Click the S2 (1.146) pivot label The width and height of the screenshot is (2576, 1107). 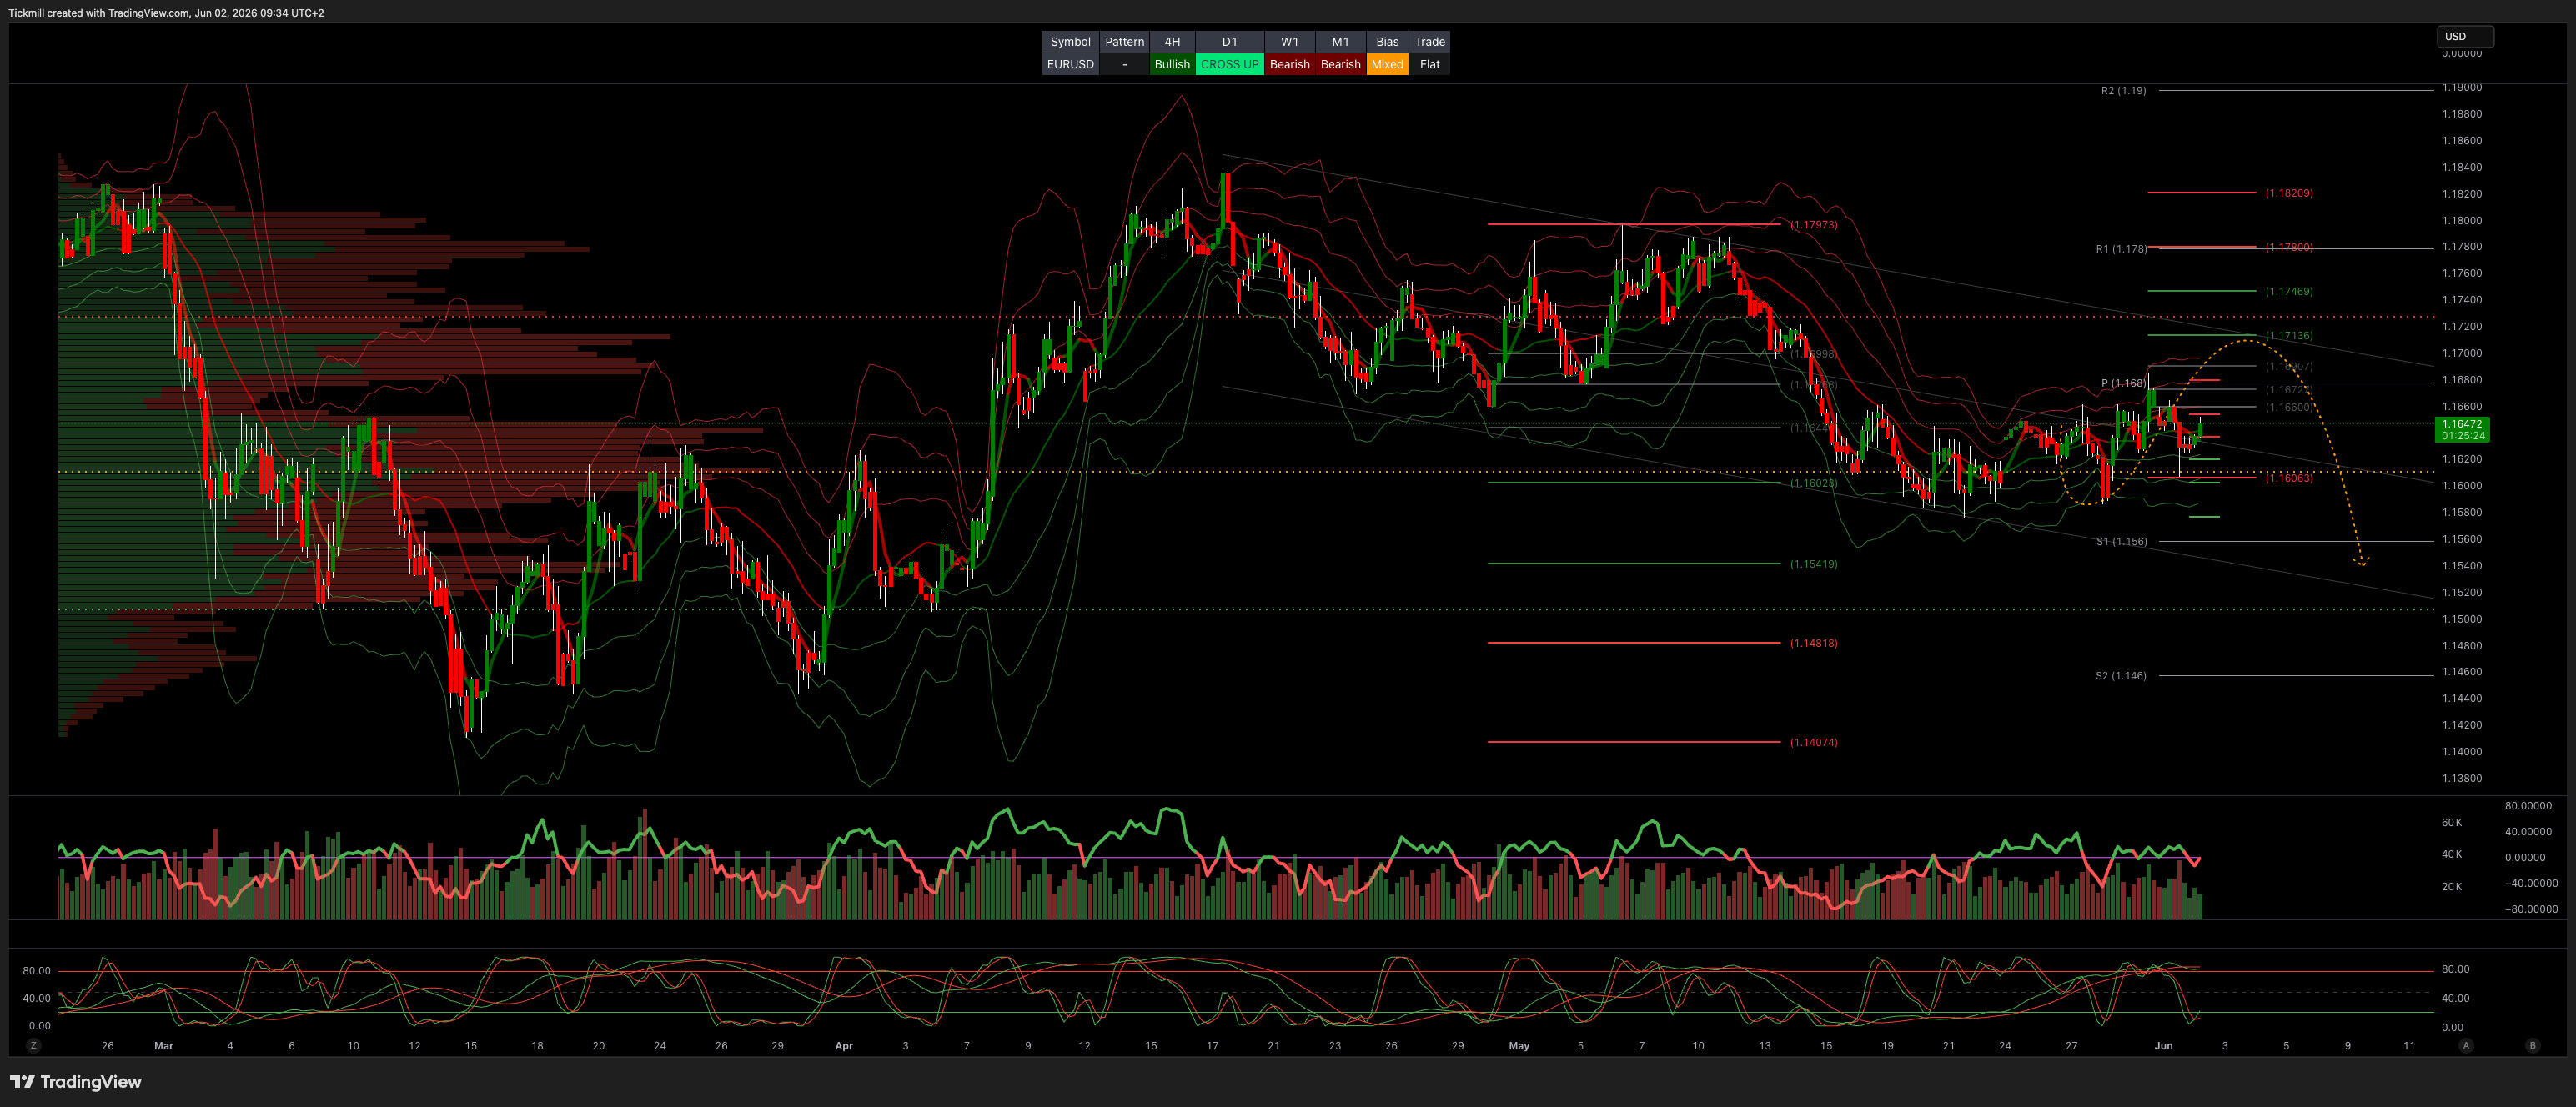(2121, 675)
